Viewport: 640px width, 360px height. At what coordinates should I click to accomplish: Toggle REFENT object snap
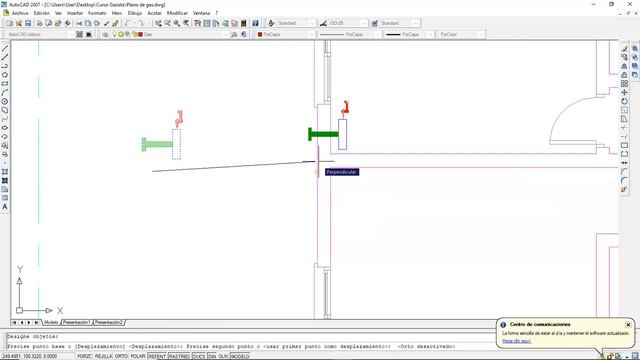[157, 356]
